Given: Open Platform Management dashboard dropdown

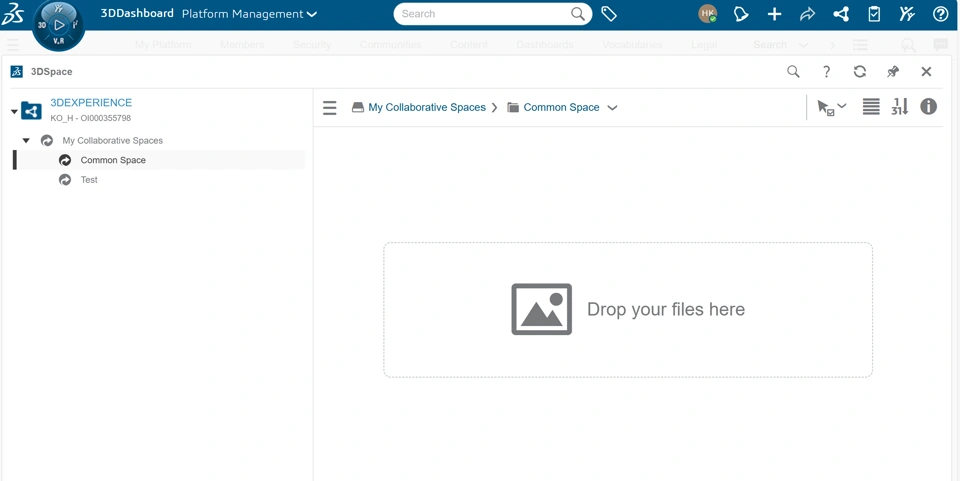Looking at the screenshot, I should pos(249,13).
